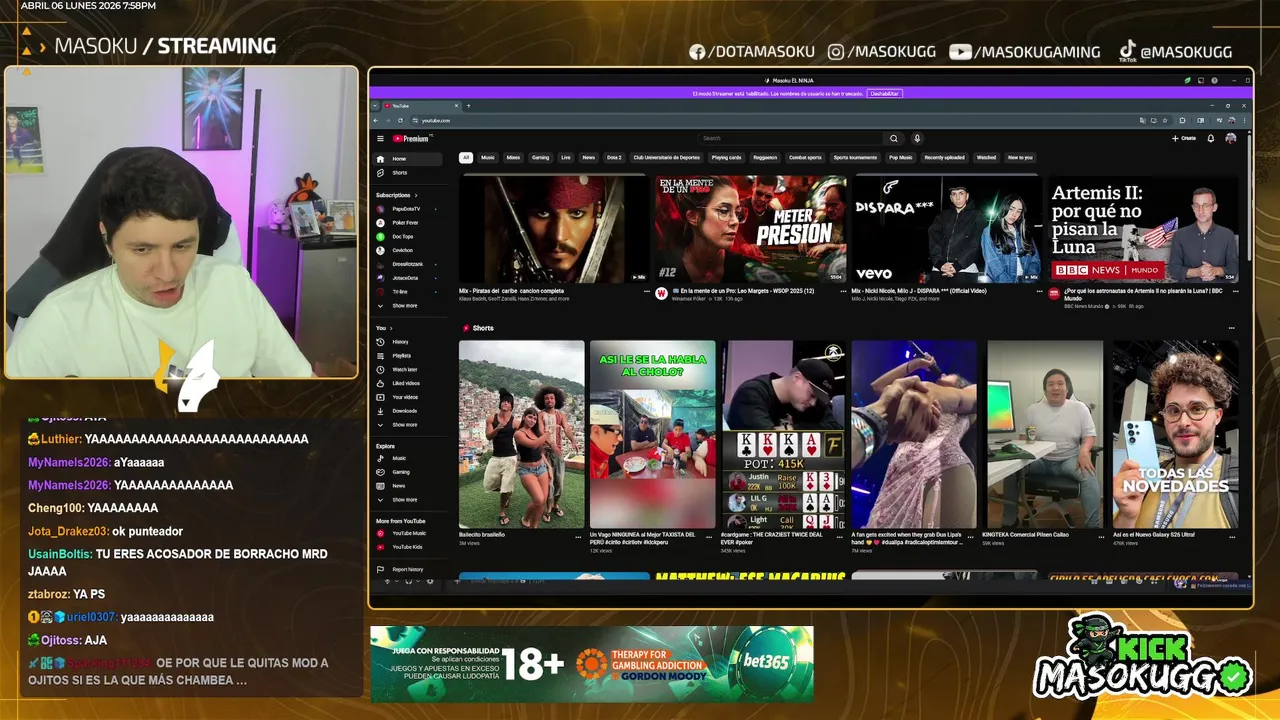Click the Instagram icon in the stream header
The width and height of the screenshot is (1280, 720).
coord(836,52)
